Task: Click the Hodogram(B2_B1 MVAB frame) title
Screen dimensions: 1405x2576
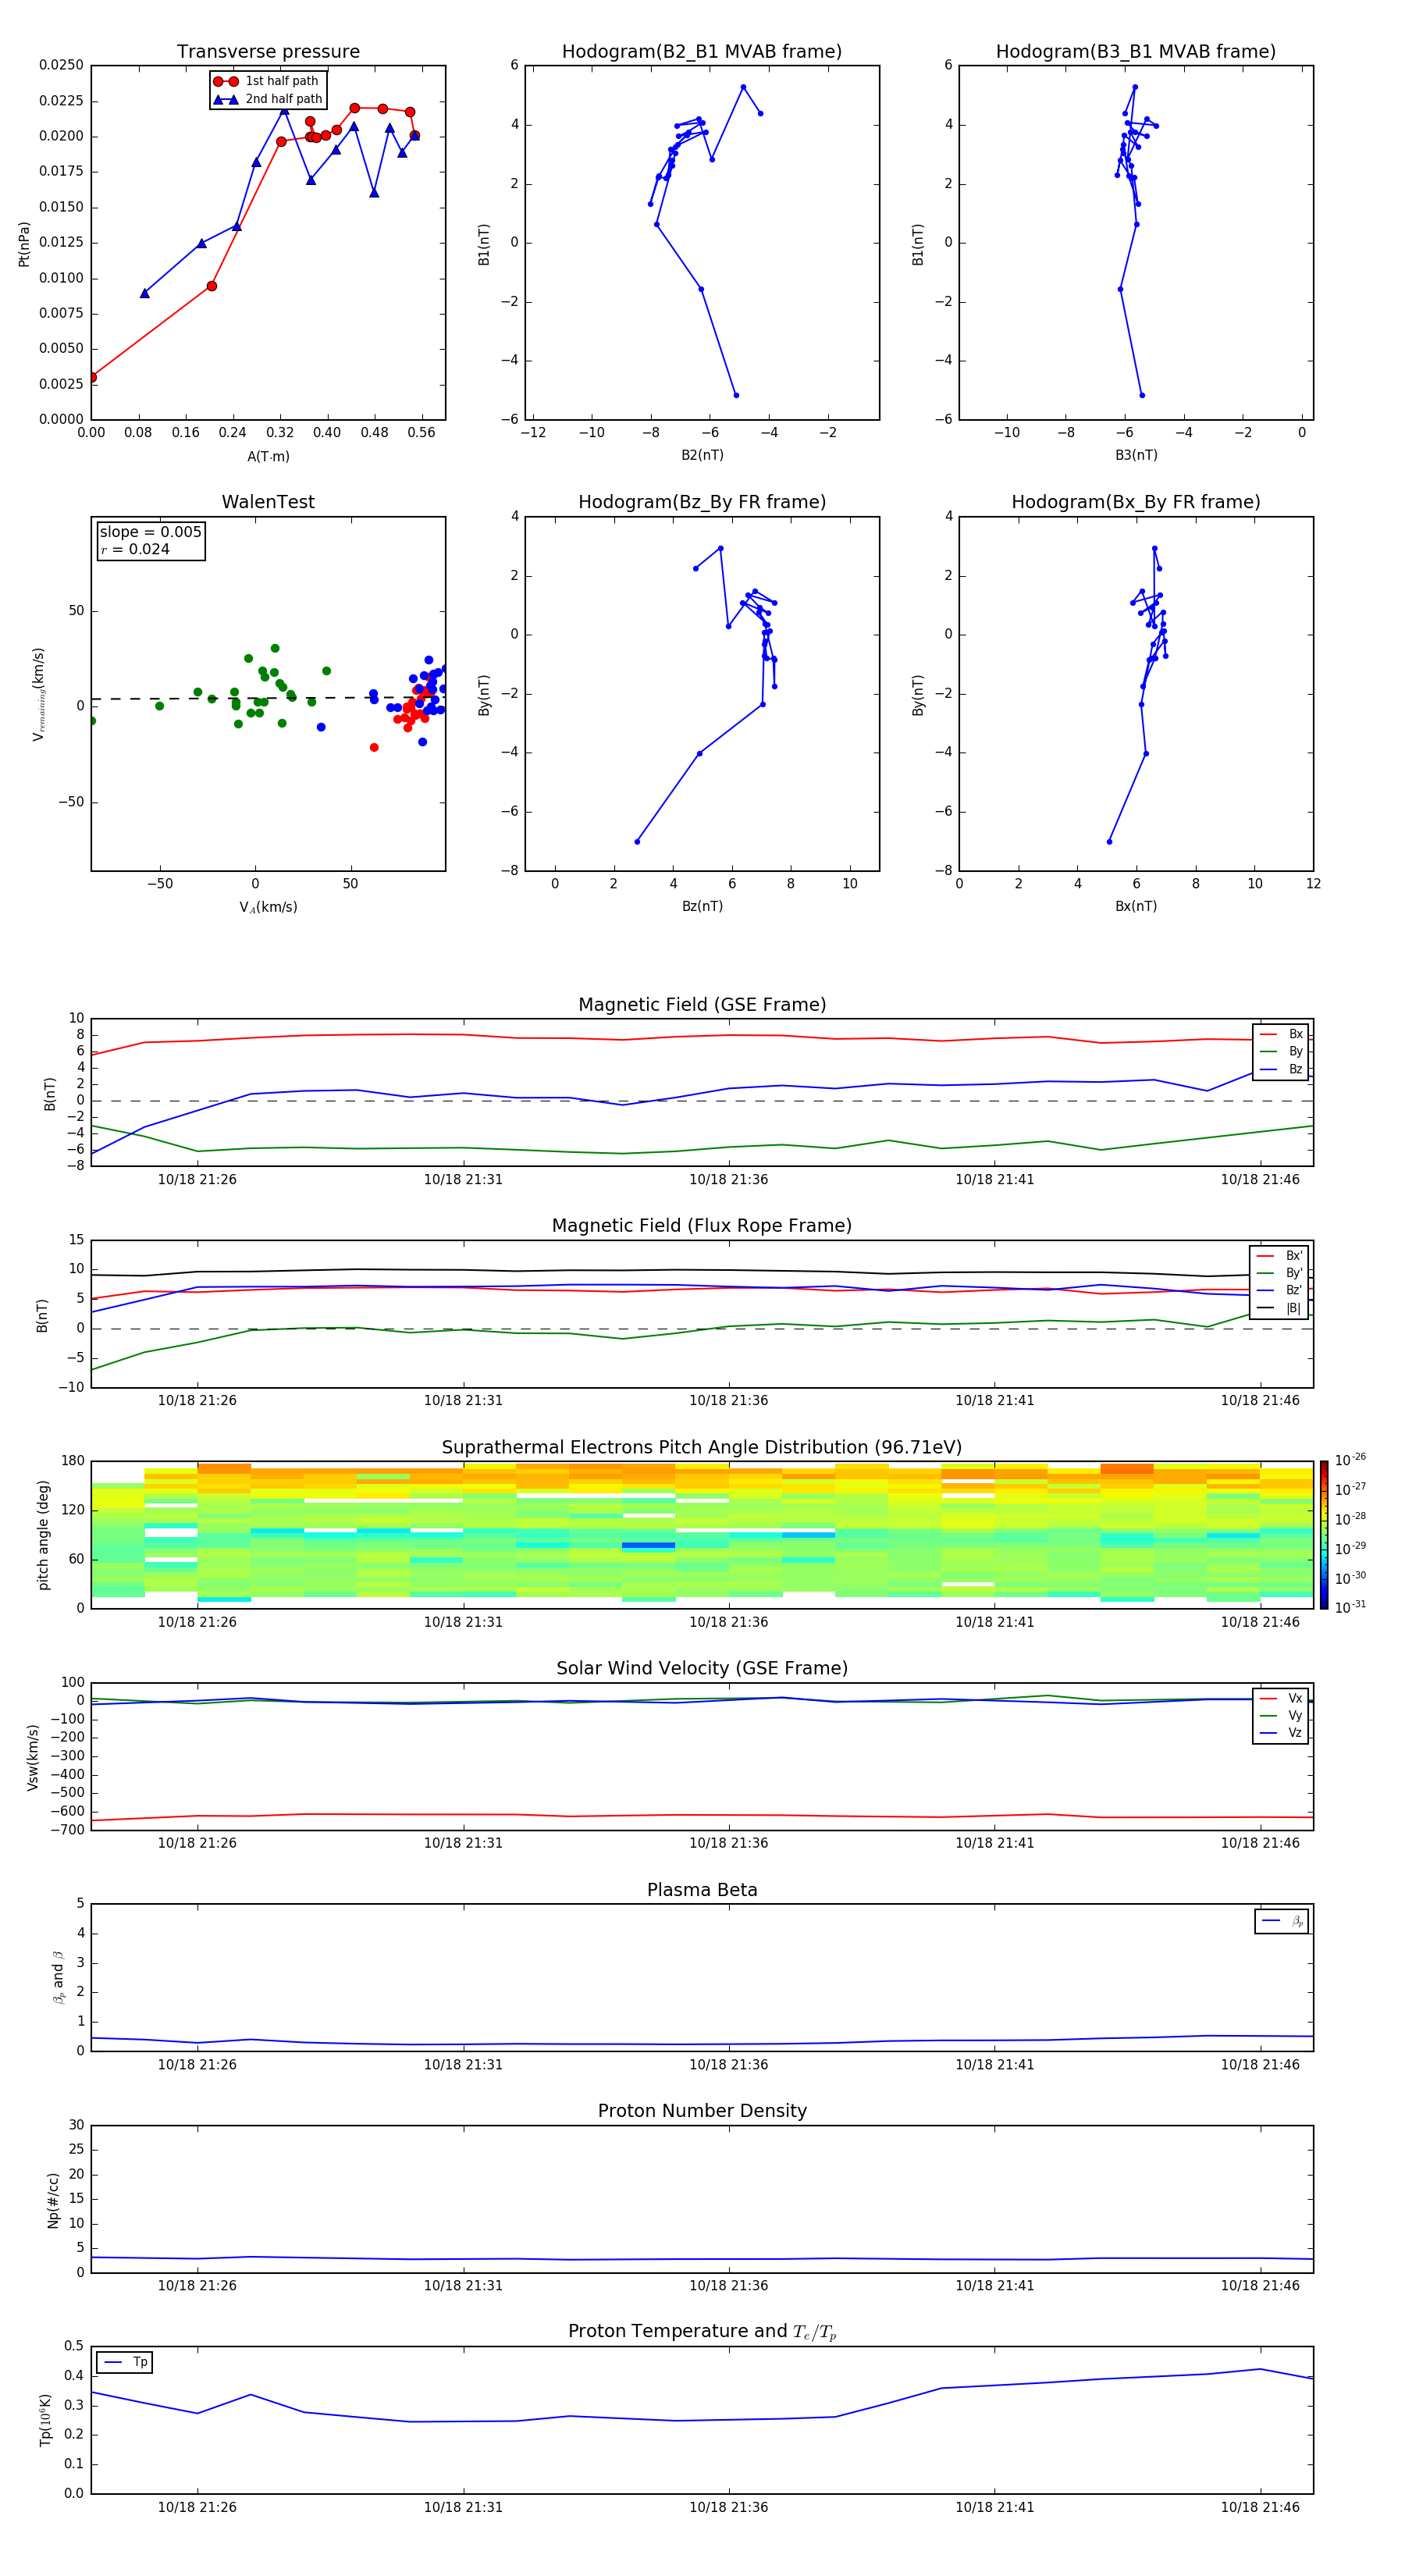Action: coord(702,52)
